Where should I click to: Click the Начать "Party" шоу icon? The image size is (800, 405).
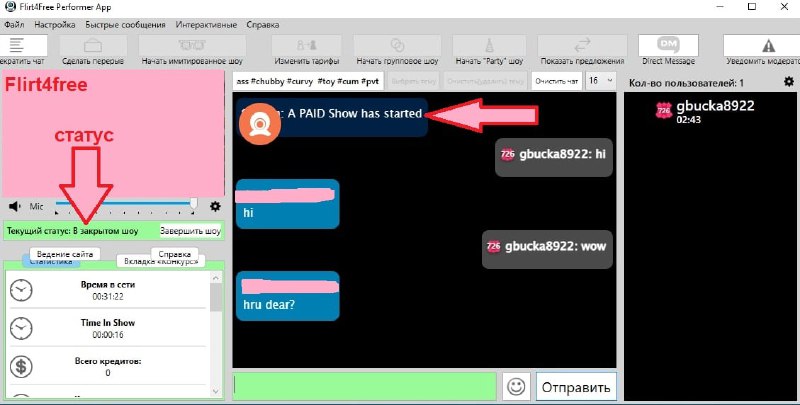(489, 45)
